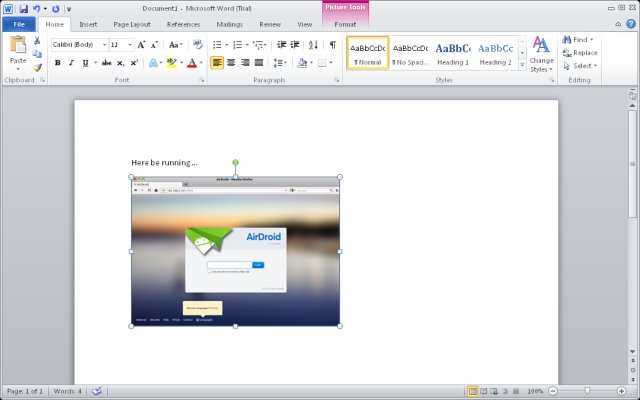
Task: Toggle show paragraph marks
Action: pyautogui.click(x=332, y=45)
